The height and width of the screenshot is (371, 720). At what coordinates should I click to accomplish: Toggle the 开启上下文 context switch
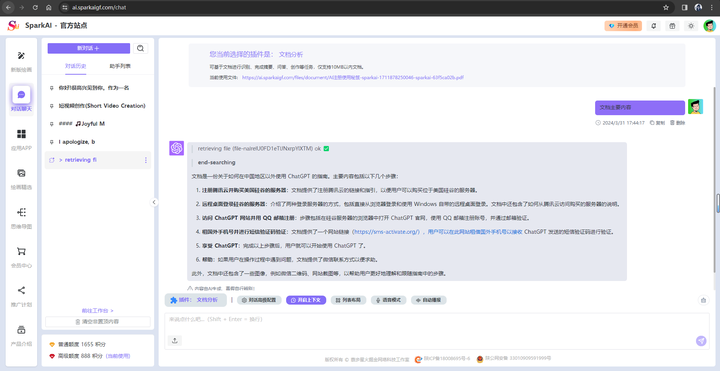pyautogui.click(x=306, y=300)
